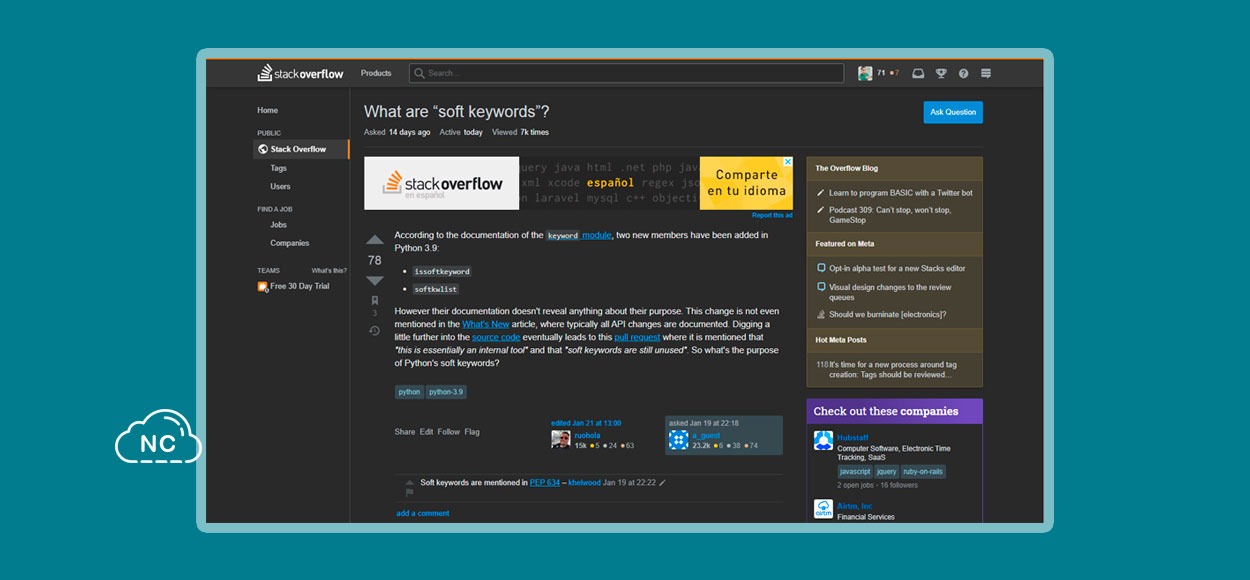1250x580 pixels.
Task: Click Share under the question
Action: point(404,432)
